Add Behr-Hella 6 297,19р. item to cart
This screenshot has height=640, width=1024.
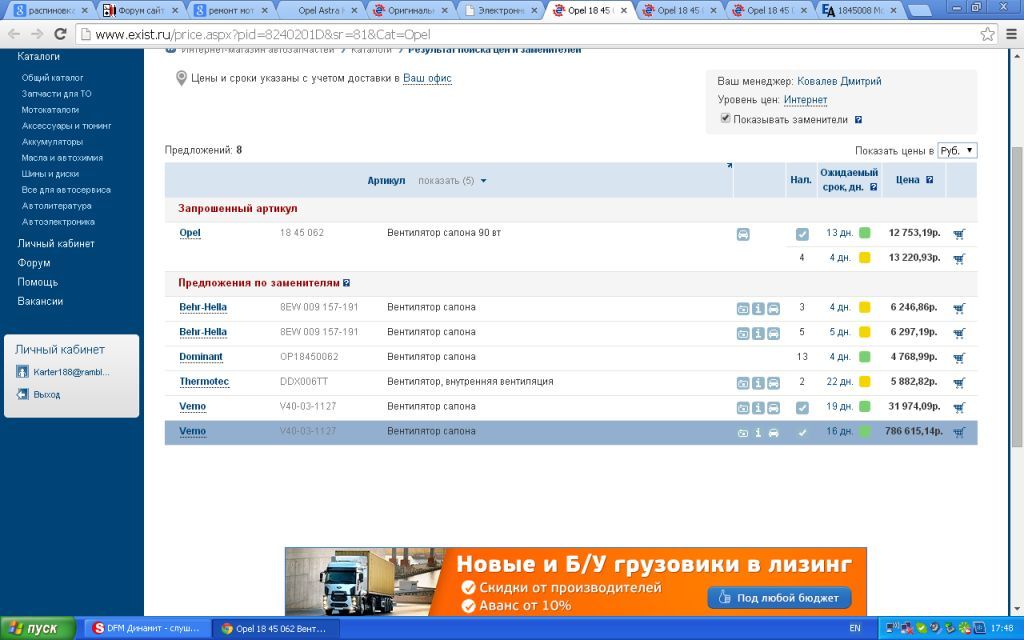pos(959,333)
